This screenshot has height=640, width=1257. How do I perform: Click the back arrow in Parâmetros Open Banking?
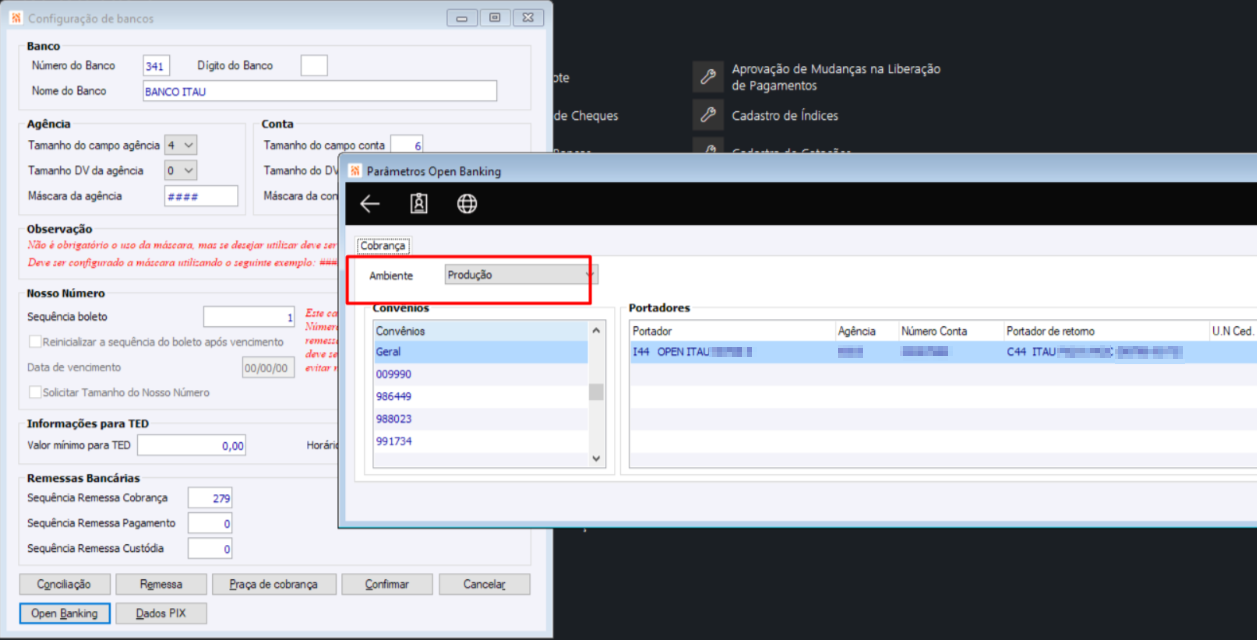coord(370,204)
